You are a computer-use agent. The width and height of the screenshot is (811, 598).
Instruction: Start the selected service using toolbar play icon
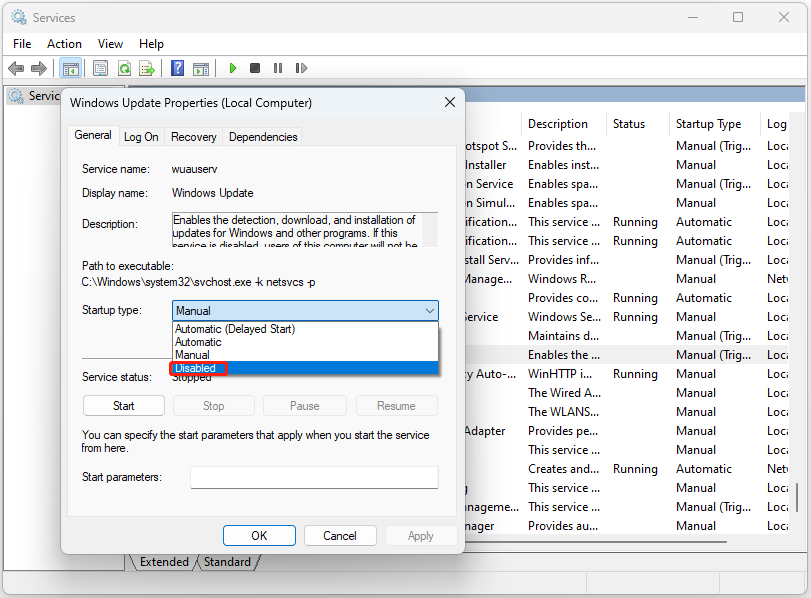point(232,68)
